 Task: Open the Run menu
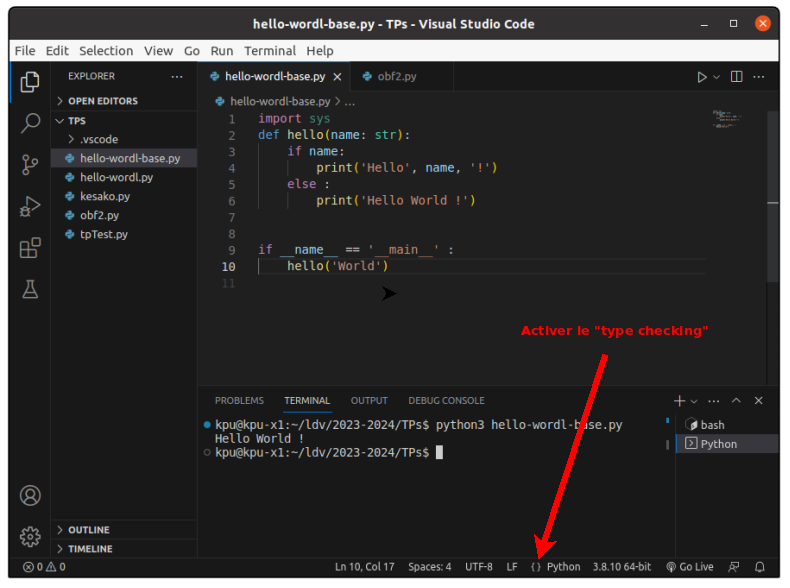(222, 51)
